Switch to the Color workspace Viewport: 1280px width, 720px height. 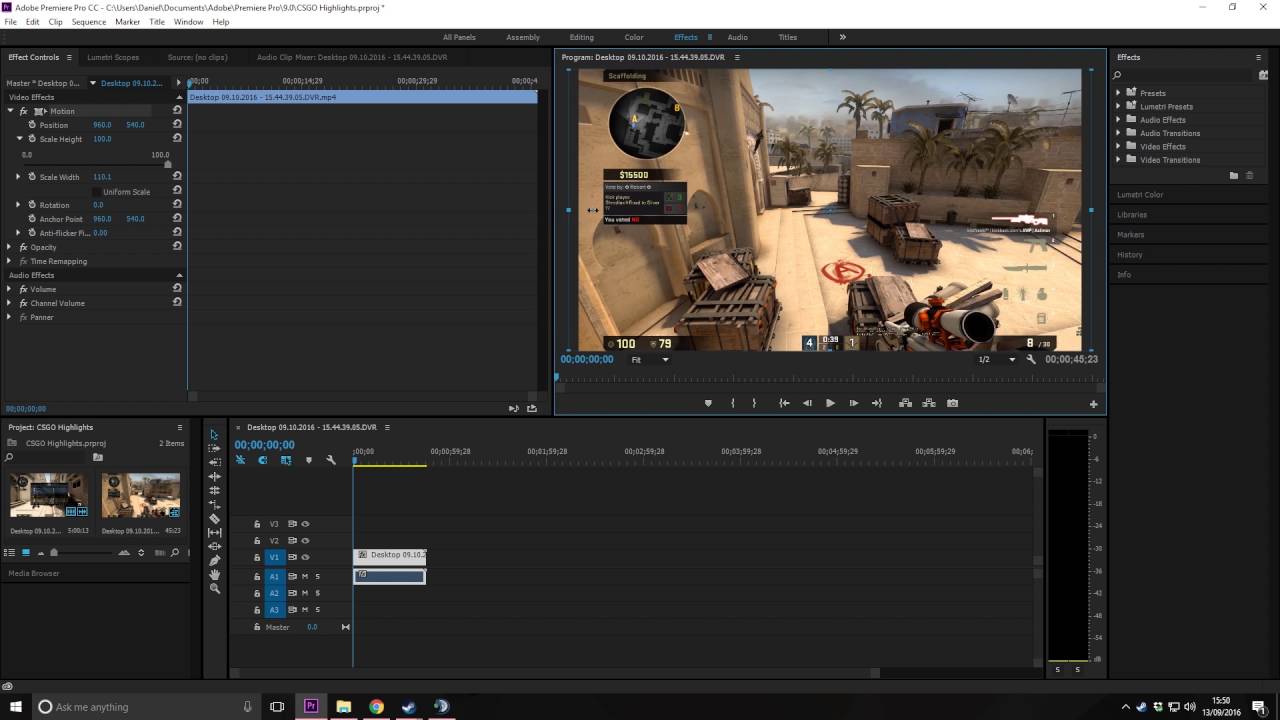[634, 37]
